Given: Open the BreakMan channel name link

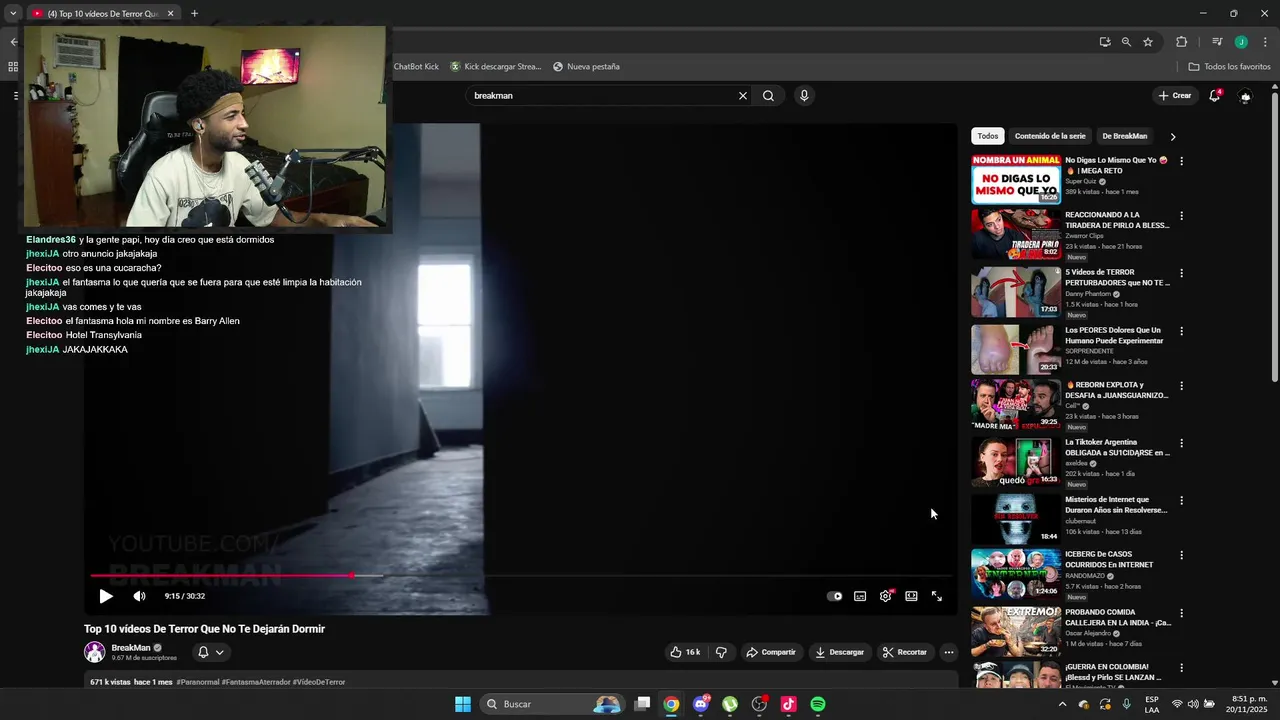Looking at the screenshot, I should [x=131, y=648].
